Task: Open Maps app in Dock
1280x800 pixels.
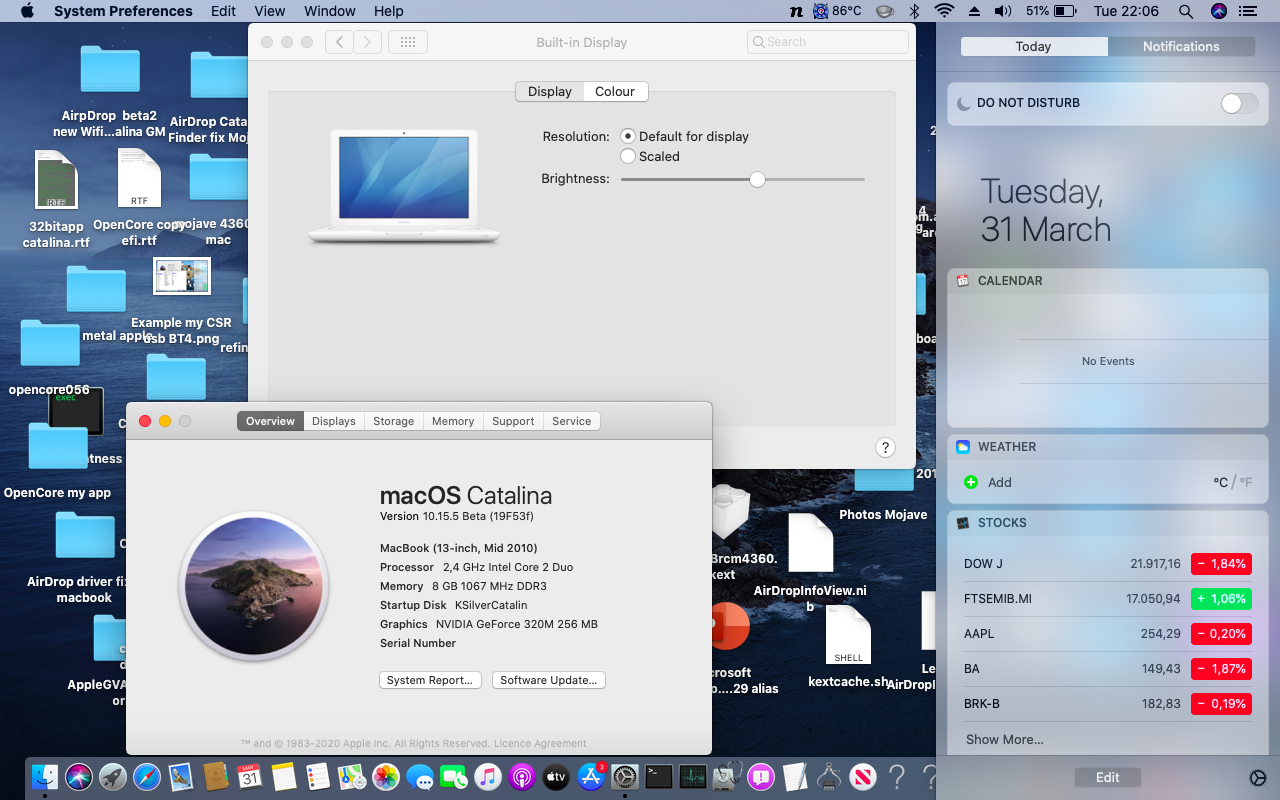Action: click(352, 776)
